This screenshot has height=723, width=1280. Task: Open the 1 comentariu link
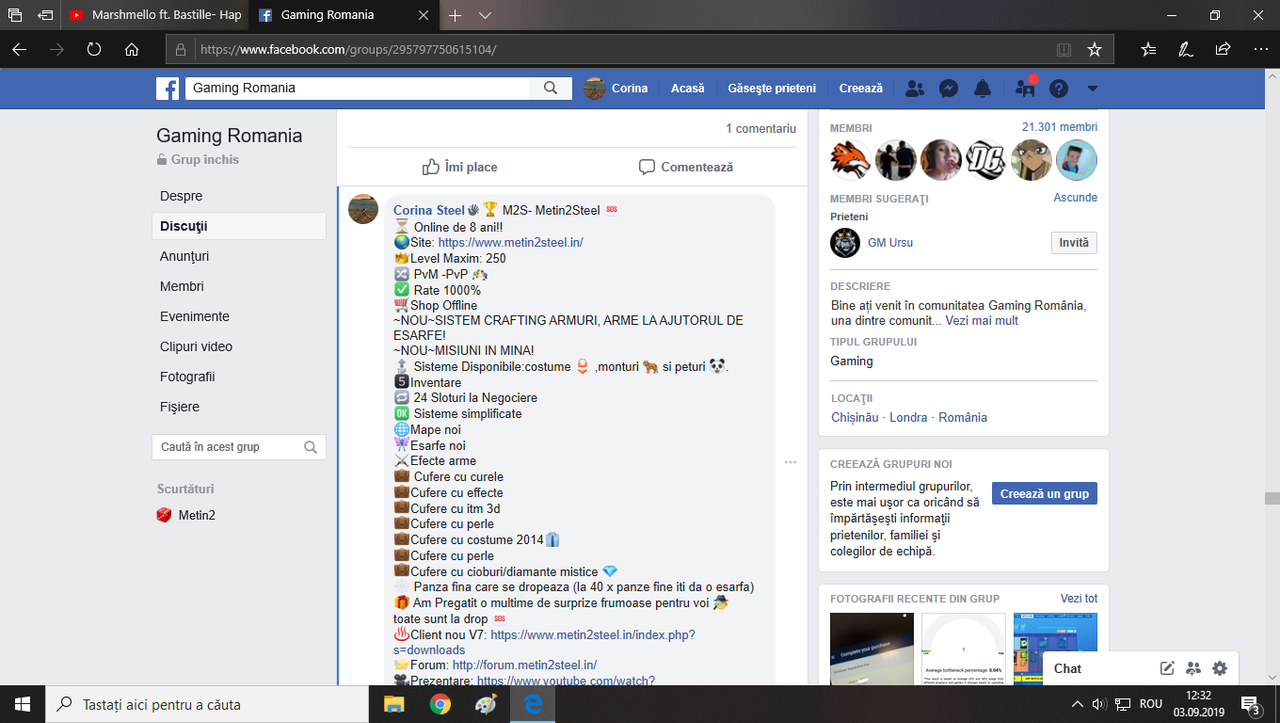761,128
